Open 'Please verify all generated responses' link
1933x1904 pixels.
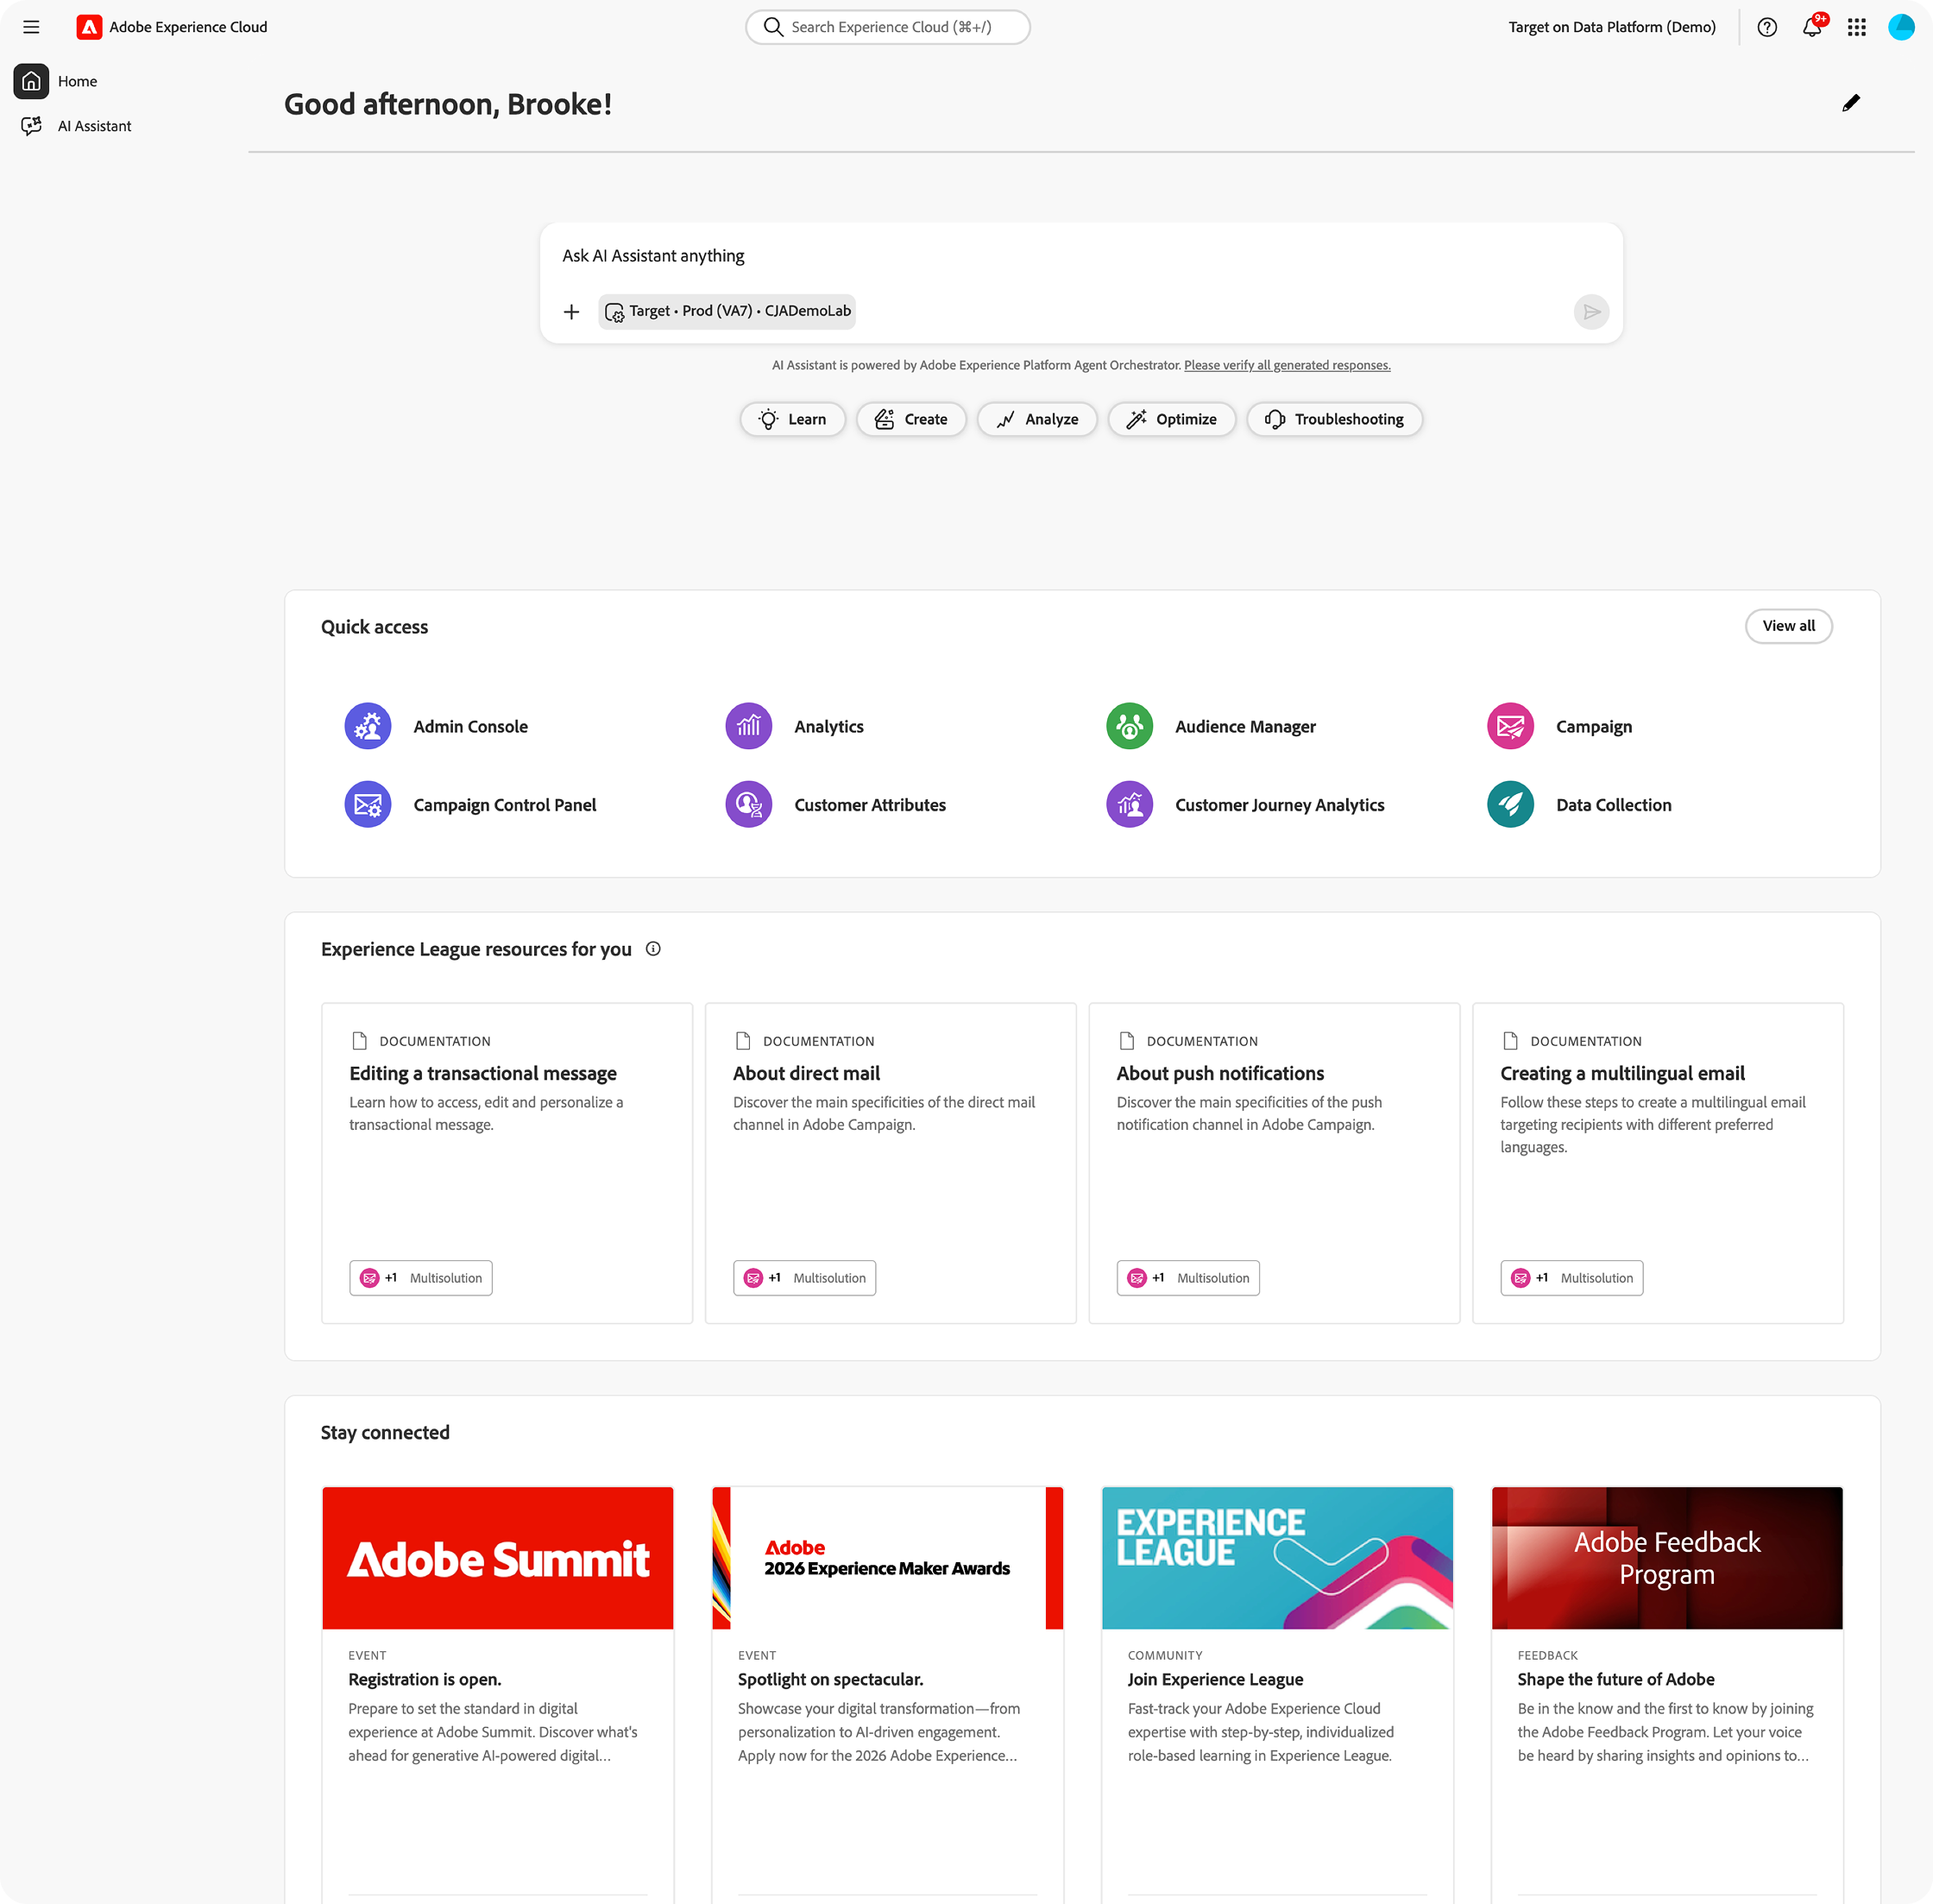point(1287,365)
